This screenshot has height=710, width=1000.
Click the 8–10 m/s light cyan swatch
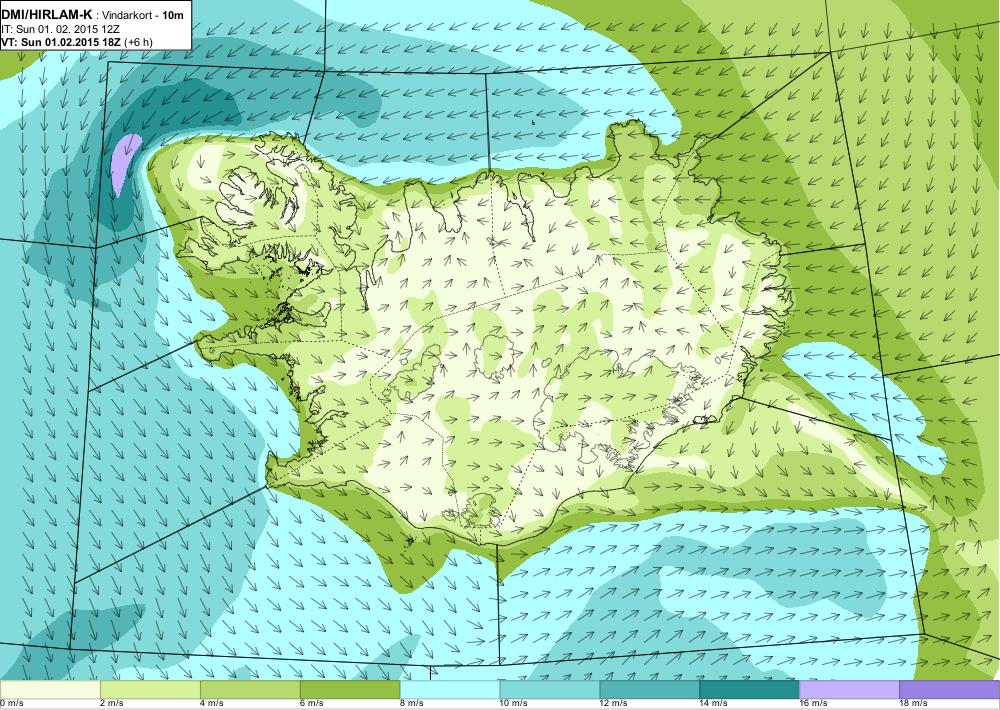pyautogui.click(x=450, y=690)
